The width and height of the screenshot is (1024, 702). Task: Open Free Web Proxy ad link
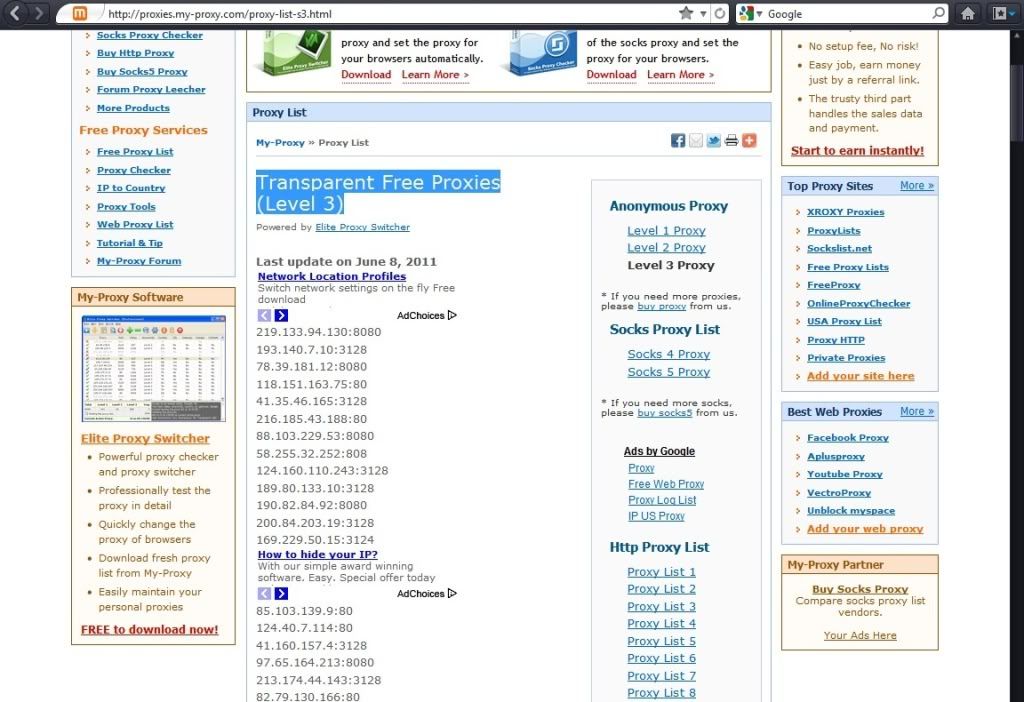[666, 484]
